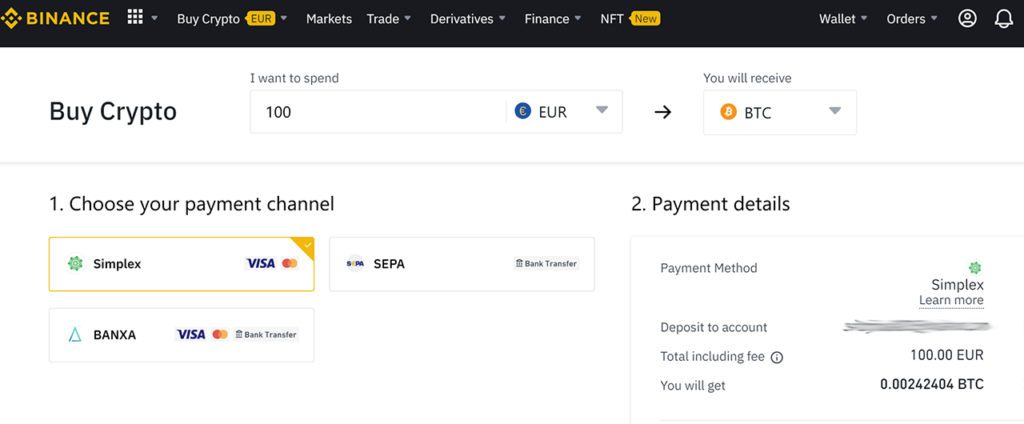Open the Markets menu item

click(329, 19)
